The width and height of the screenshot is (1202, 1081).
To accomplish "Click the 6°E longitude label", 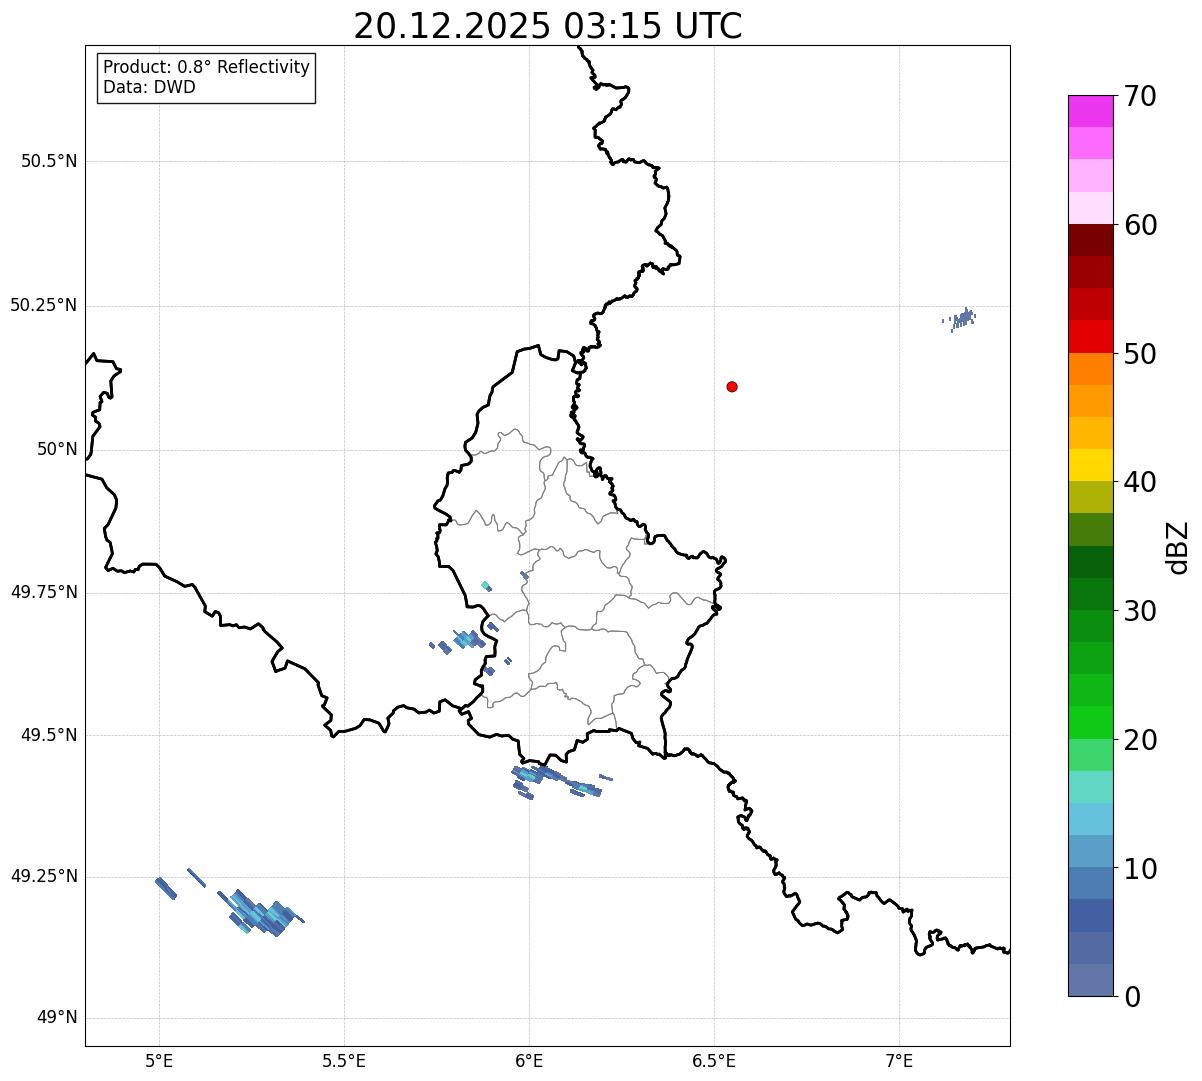I will point(529,1061).
